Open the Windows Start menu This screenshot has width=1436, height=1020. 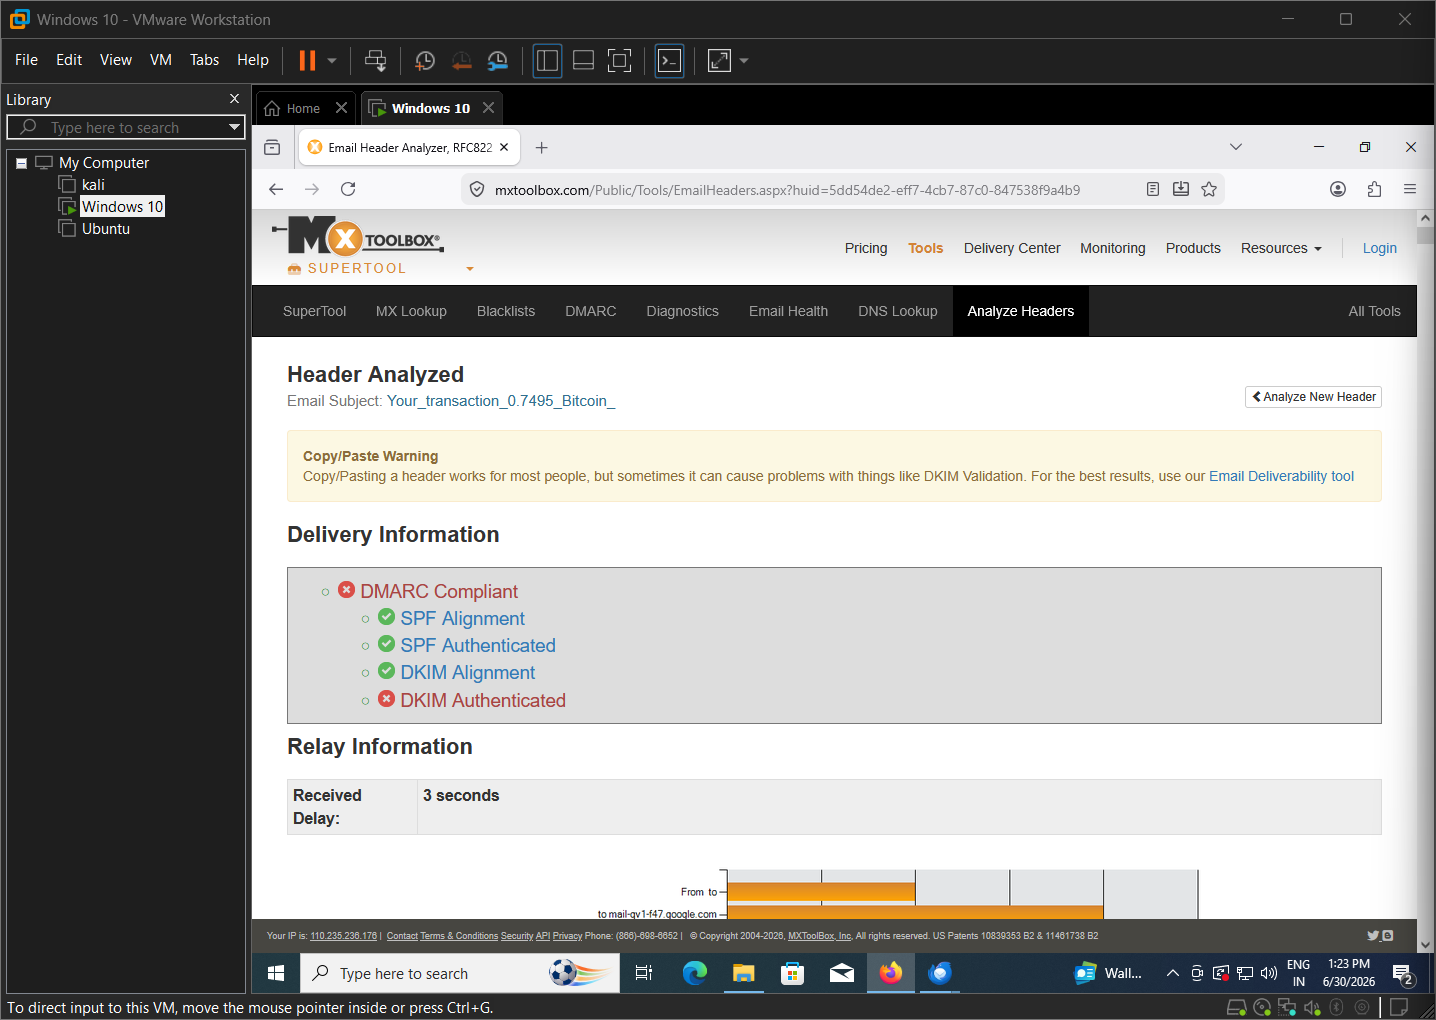pyautogui.click(x=277, y=973)
